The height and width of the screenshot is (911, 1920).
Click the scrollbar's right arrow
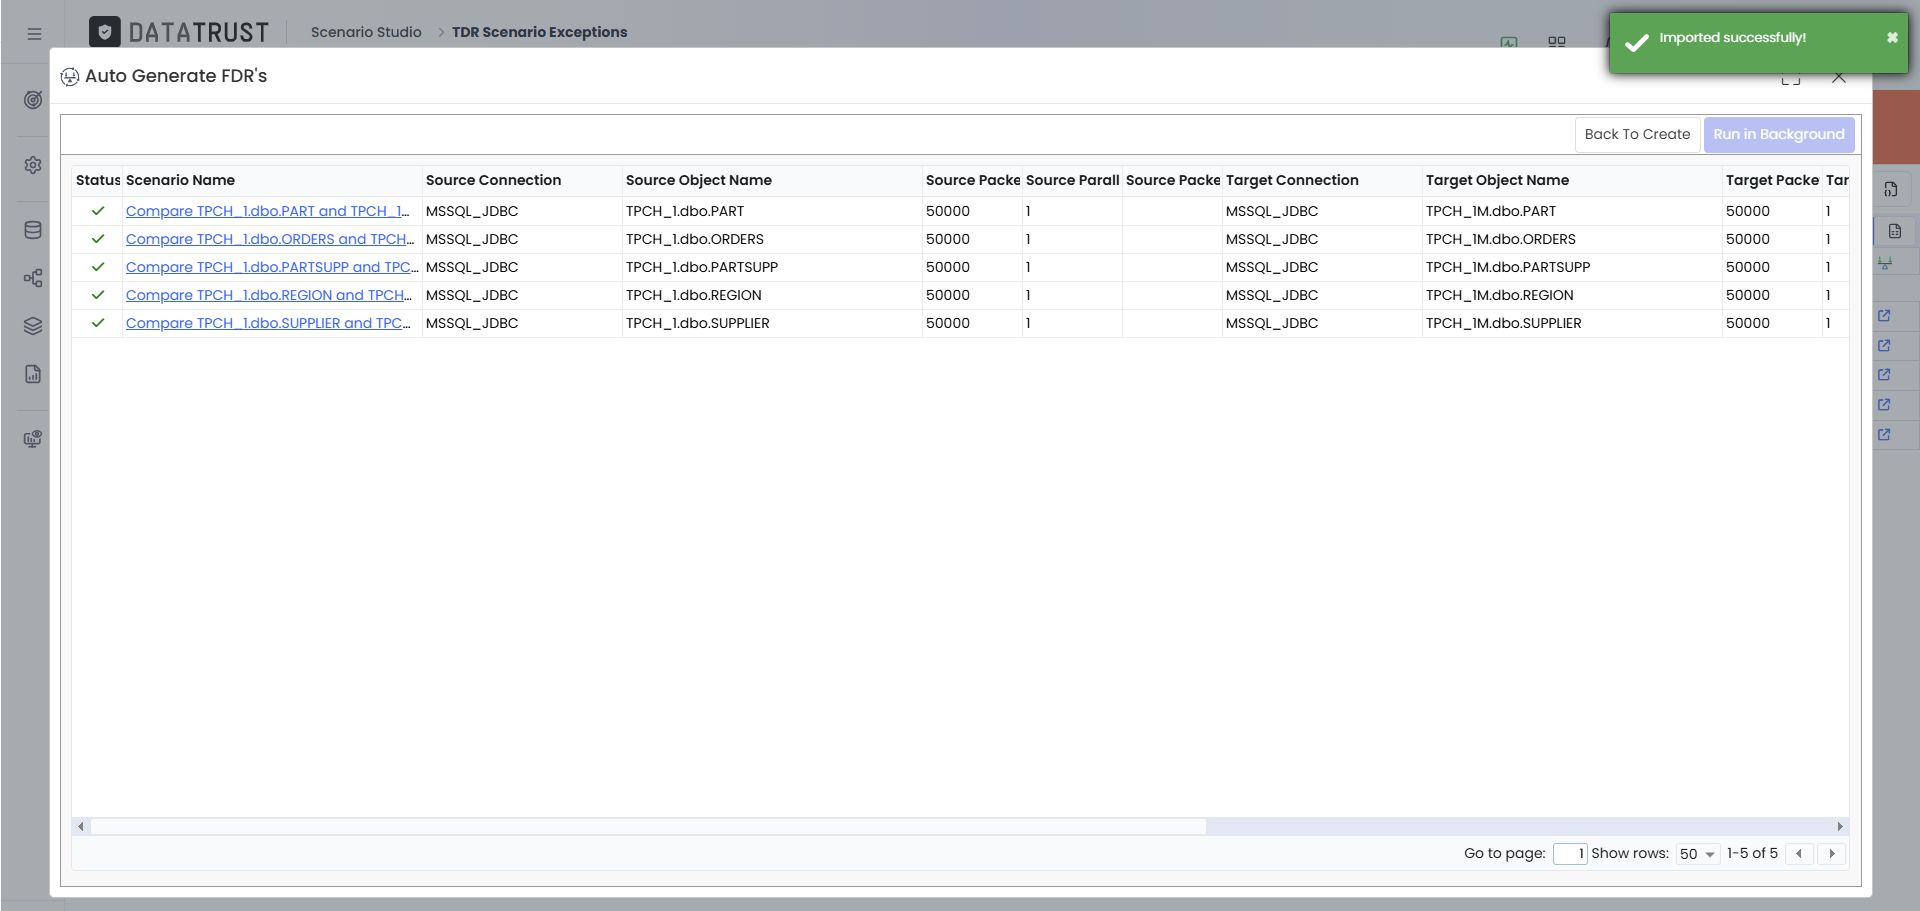1840,827
